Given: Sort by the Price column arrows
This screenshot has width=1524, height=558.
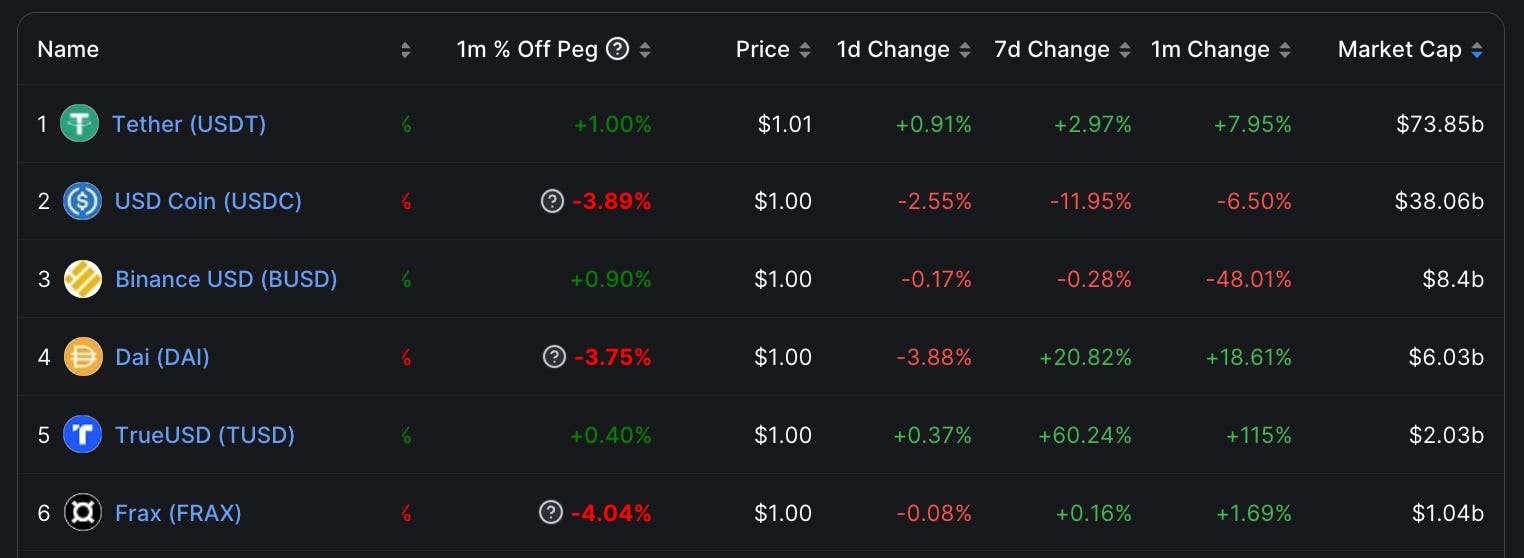Looking at the screenshot, I should tap(805, 50).
